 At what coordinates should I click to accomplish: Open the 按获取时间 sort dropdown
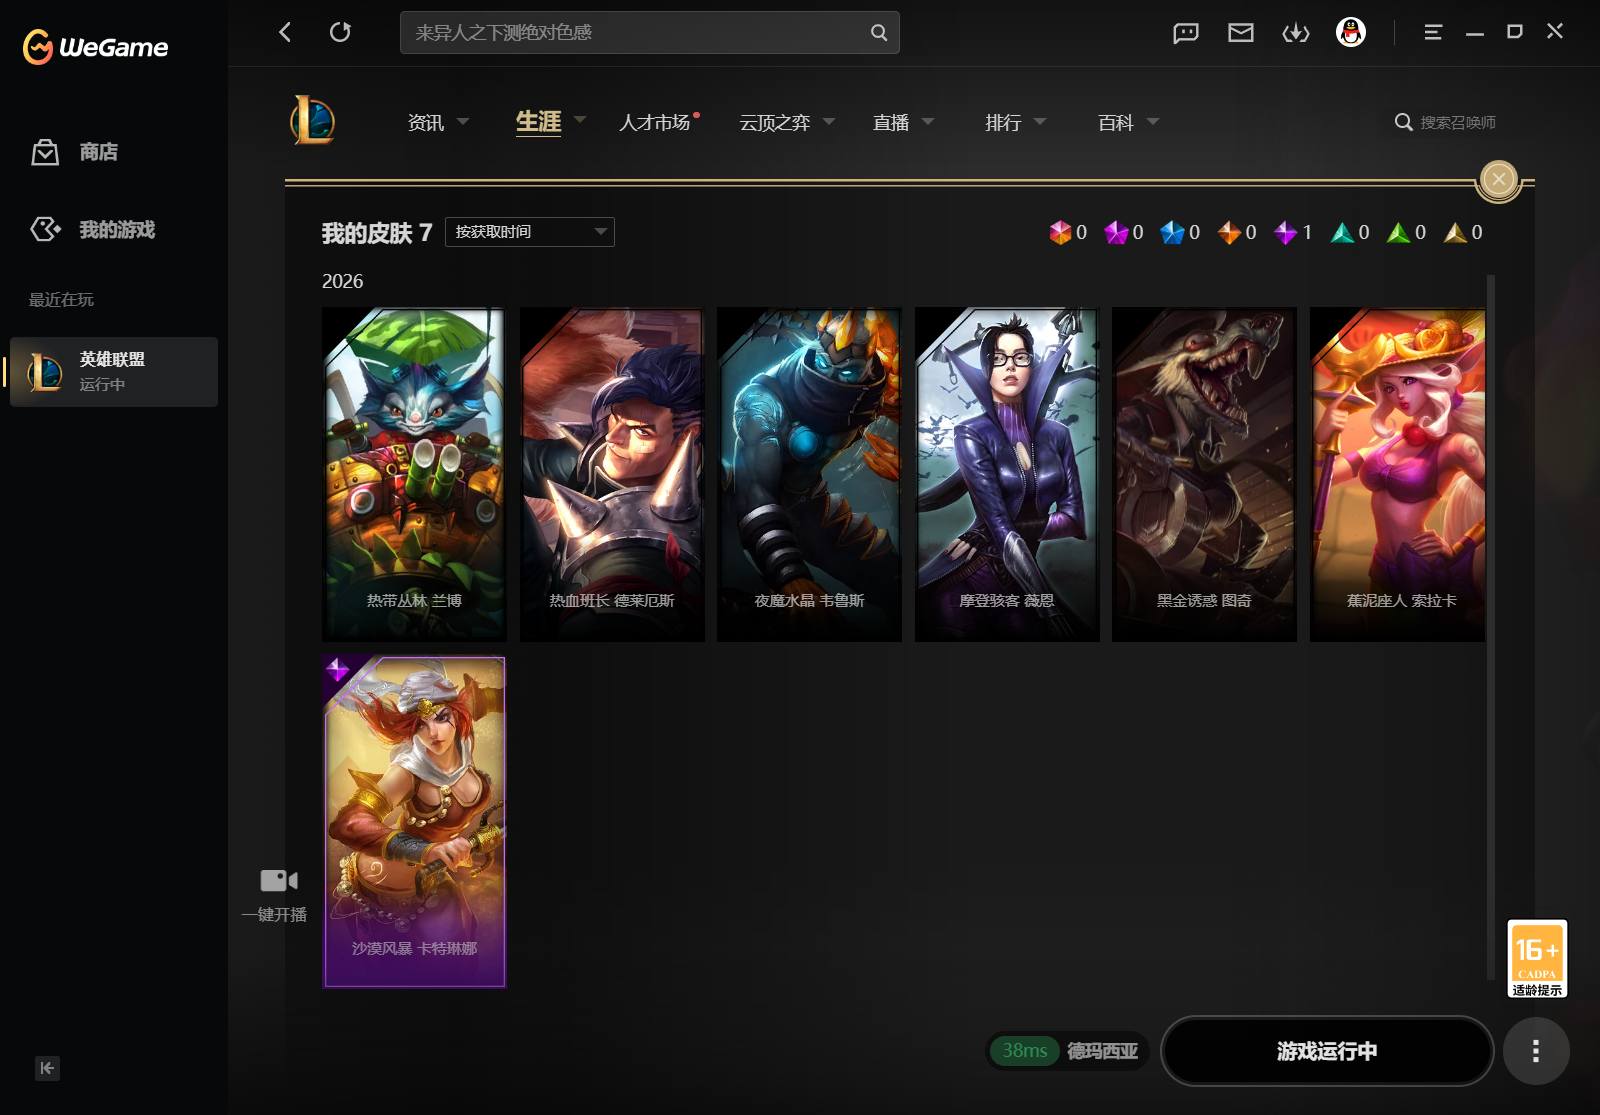pos(530,232)
